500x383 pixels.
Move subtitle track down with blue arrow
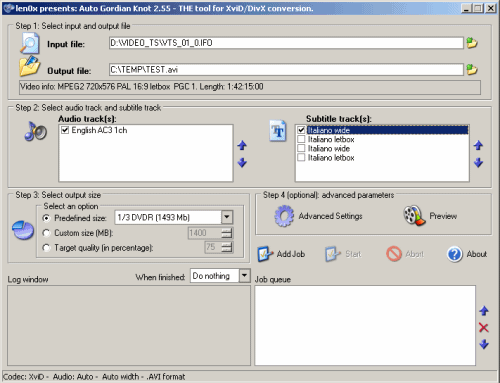point(478,163)
